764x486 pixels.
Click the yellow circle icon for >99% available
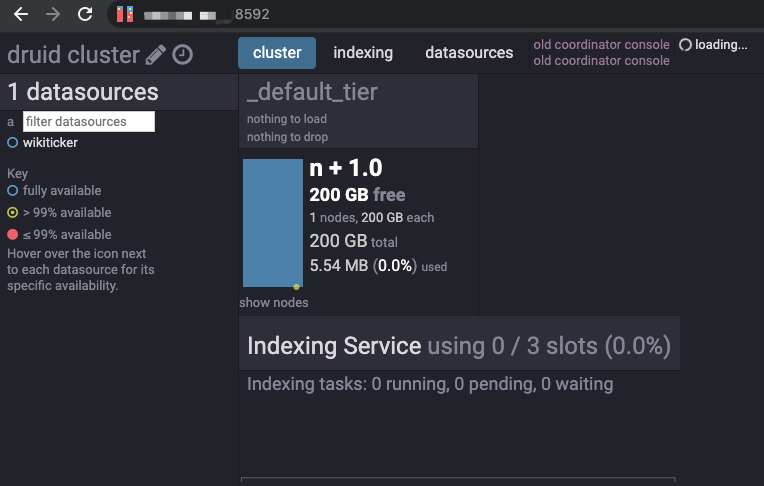(13, 213)
